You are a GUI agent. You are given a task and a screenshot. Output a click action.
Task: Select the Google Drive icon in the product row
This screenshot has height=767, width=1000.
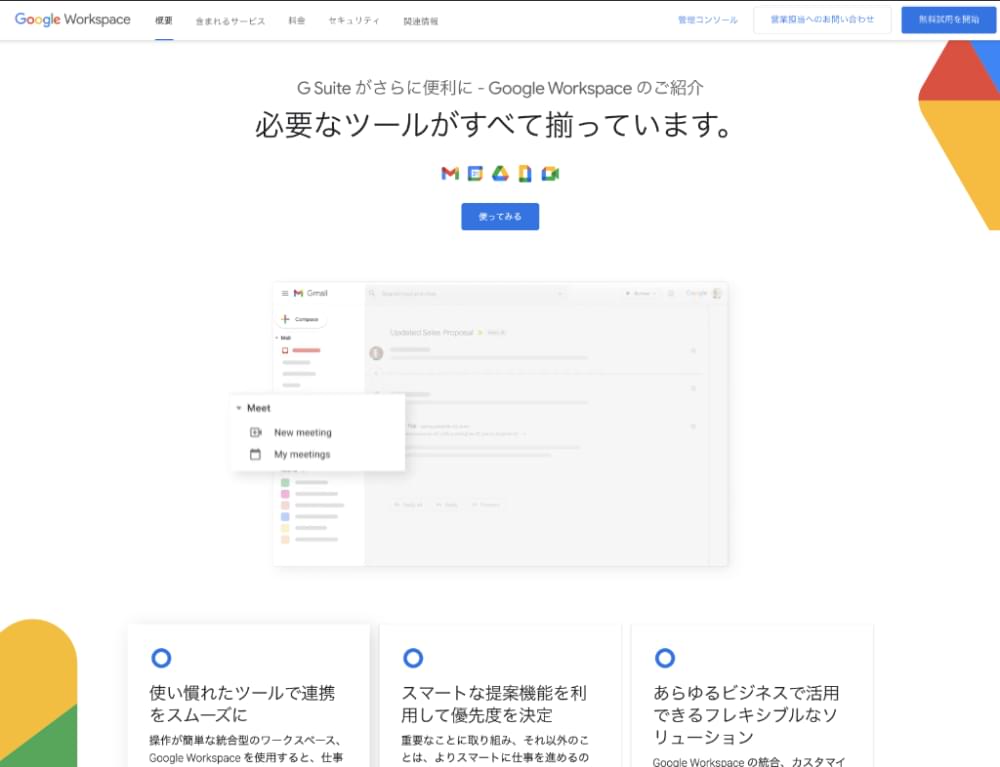[498, 173]
